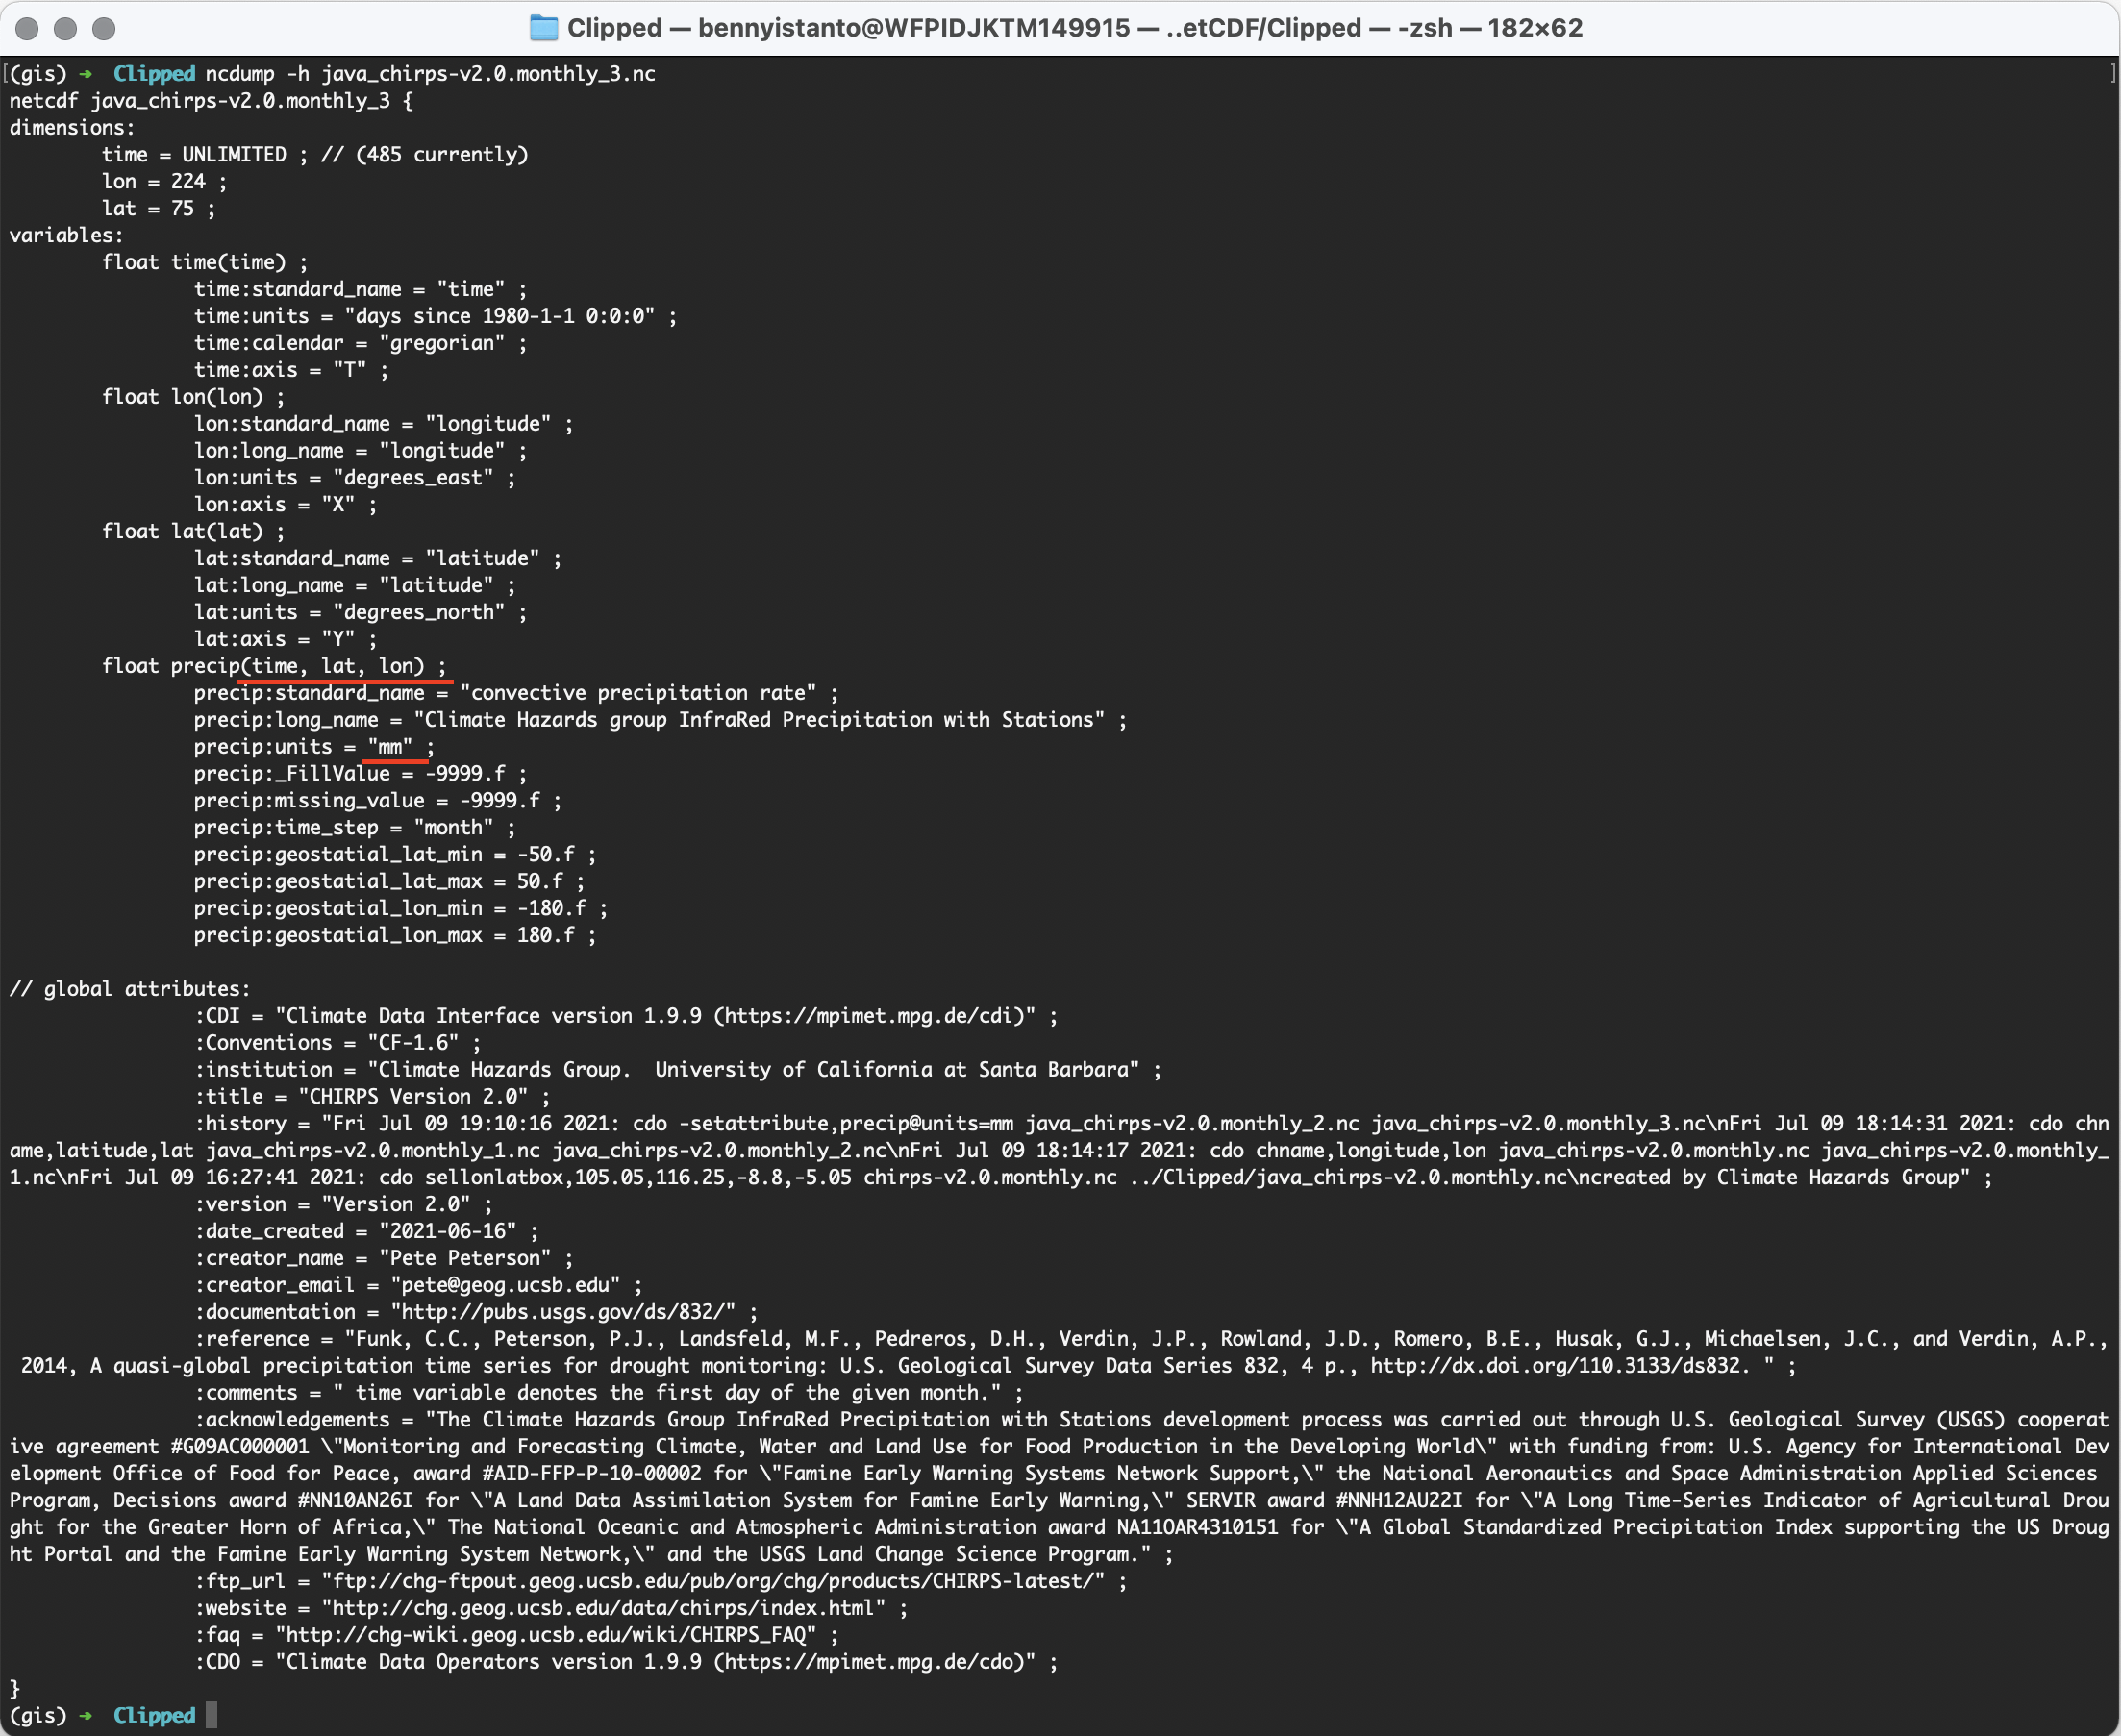The height and width of the screenshot is (1736, 2121).
Task: Click the ':reference = "Funk, C.C.' line
Action: click(x=1152, y=1340)
